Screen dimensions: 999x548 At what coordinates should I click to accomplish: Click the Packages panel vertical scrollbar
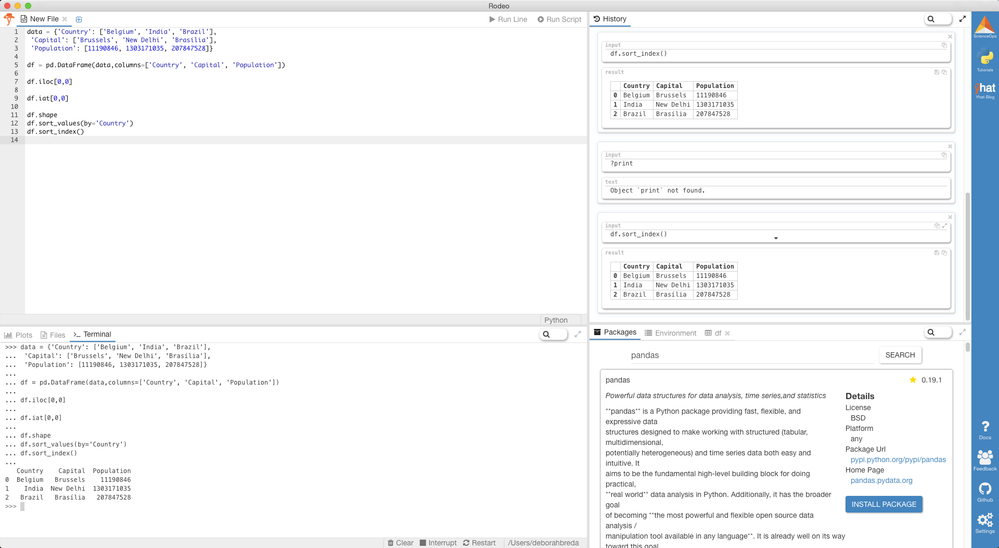coord(968,347)
